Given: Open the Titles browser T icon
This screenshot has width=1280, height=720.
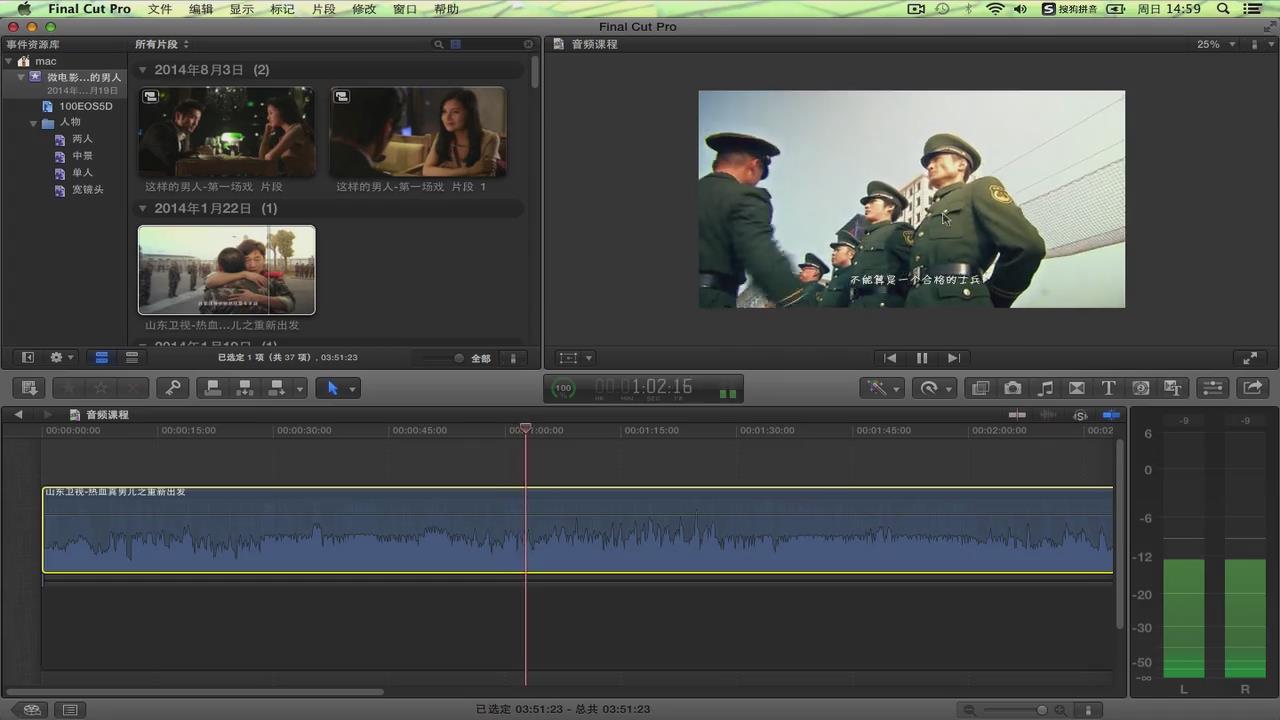Looking at the screenshot, I should 1108,388.
